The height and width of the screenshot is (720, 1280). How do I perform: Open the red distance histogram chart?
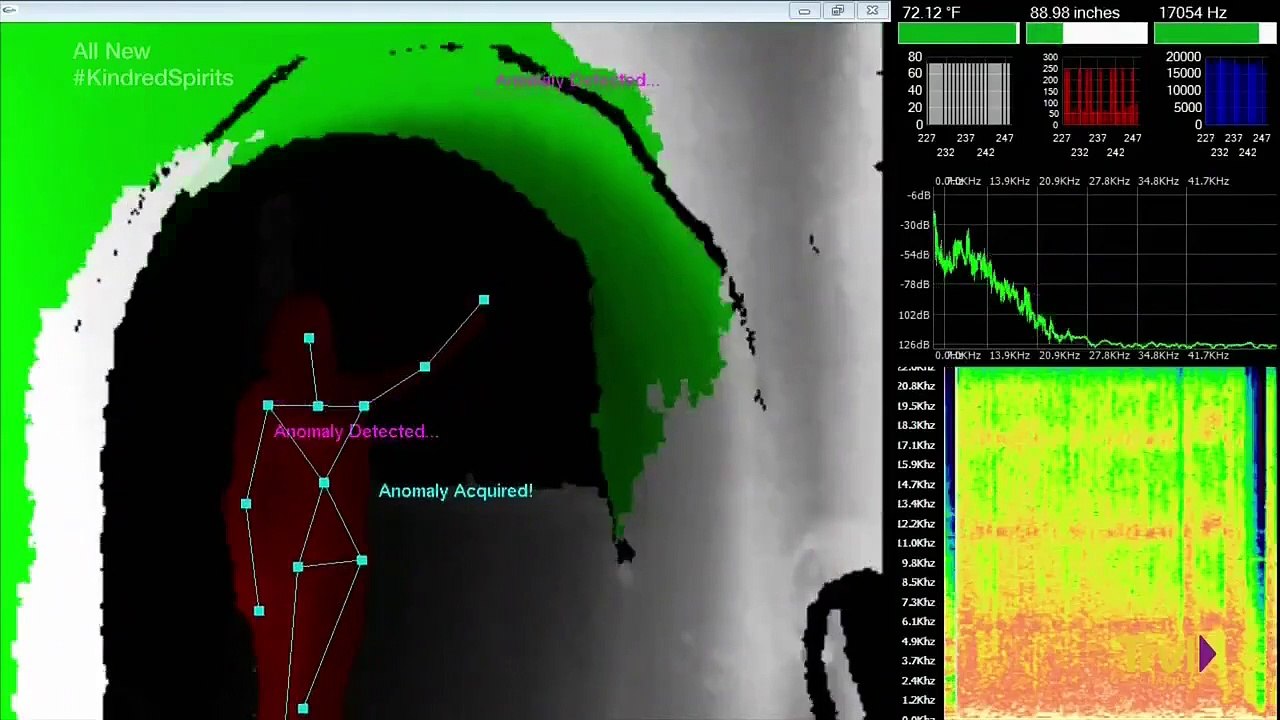pos(1100,94)
